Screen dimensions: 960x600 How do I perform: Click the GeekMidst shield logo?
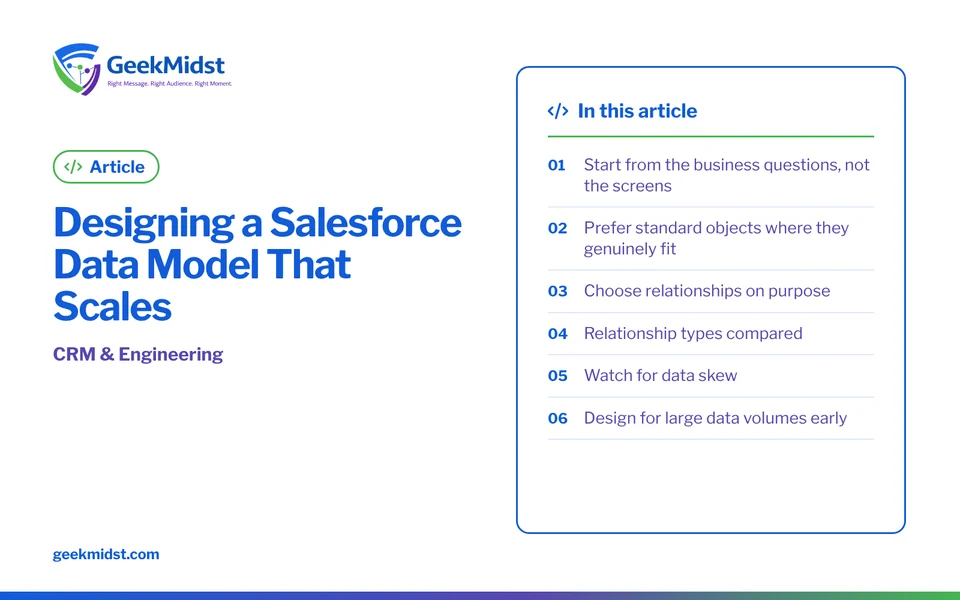point(77,69)
